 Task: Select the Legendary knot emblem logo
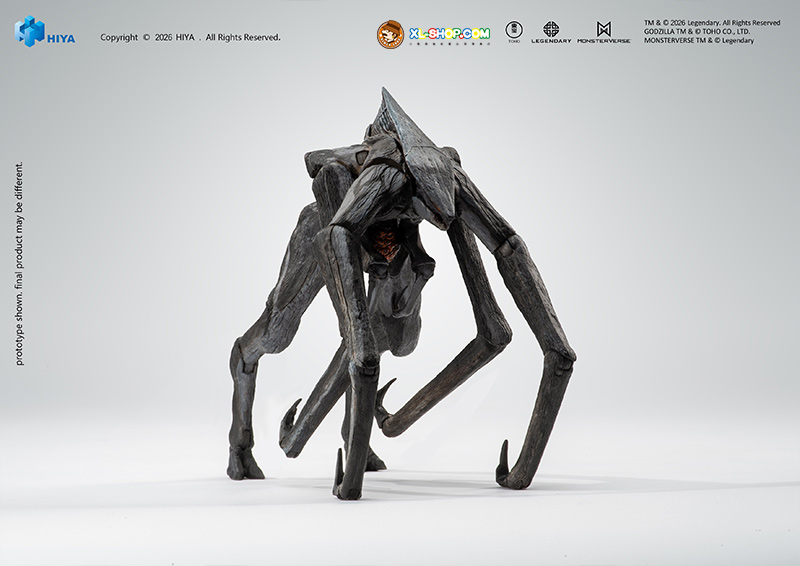(x=551, y=29)
